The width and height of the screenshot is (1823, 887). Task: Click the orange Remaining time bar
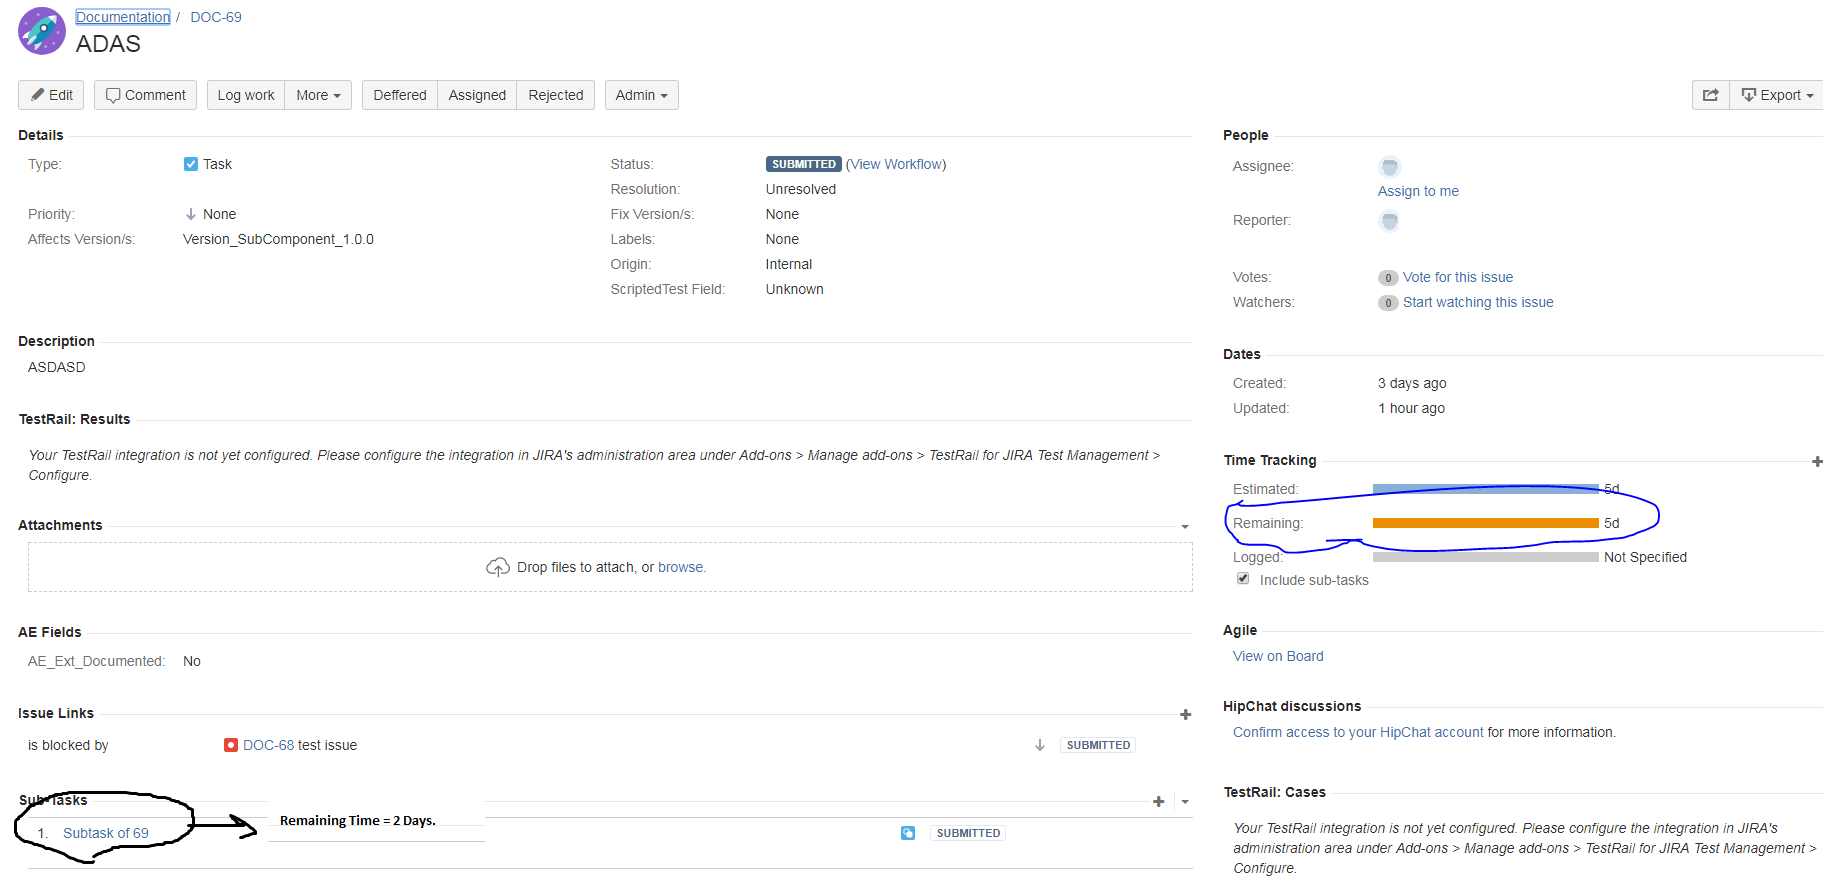click(1485, 523)
